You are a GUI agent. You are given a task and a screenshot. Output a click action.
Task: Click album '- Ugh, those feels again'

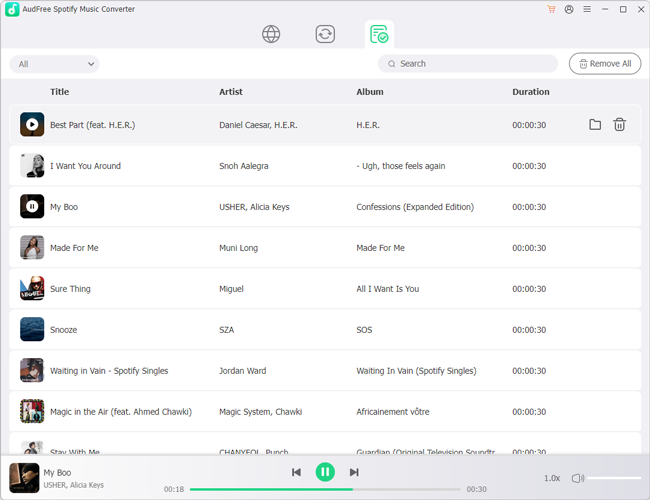[401, 166]
